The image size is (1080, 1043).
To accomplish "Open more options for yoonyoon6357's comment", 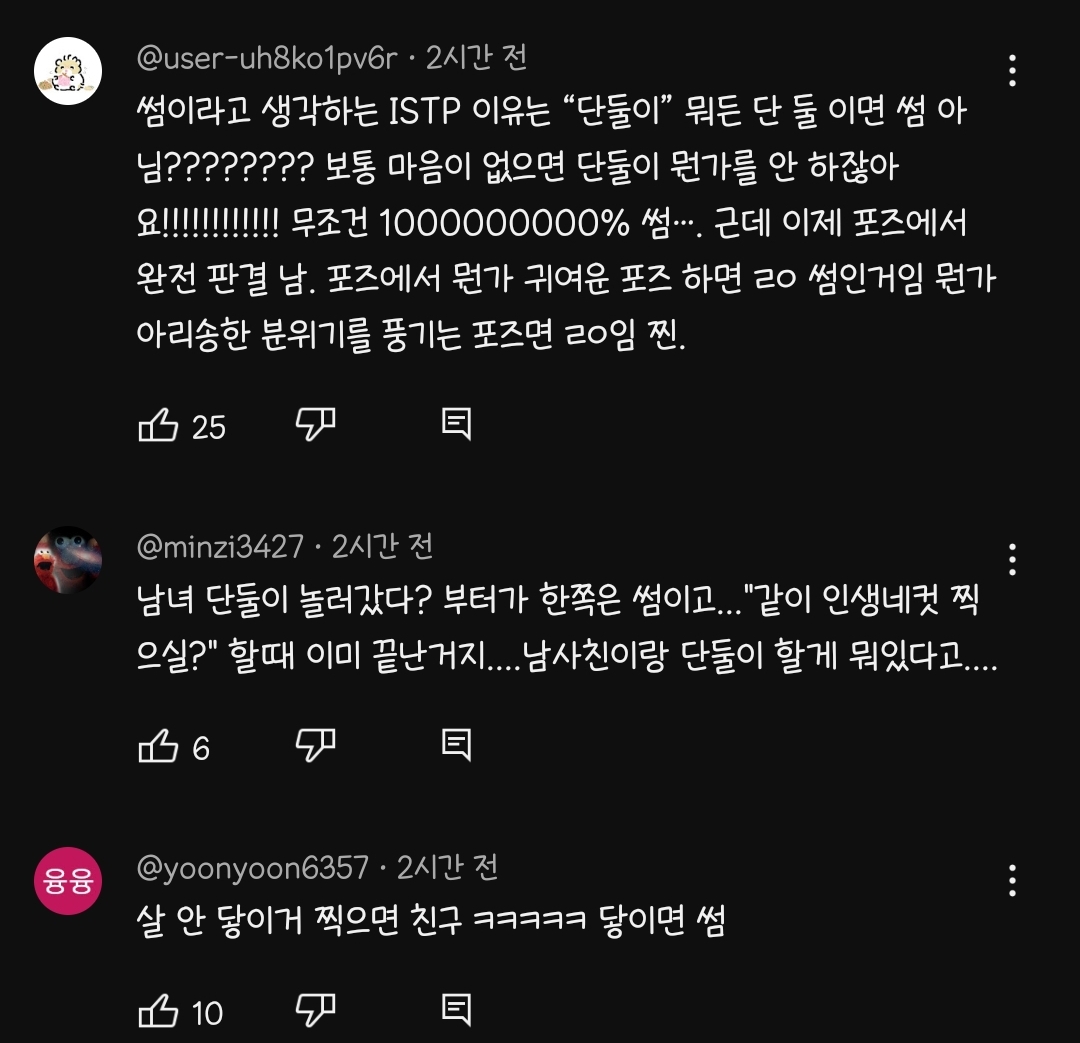I will [x=1012, y=880].
